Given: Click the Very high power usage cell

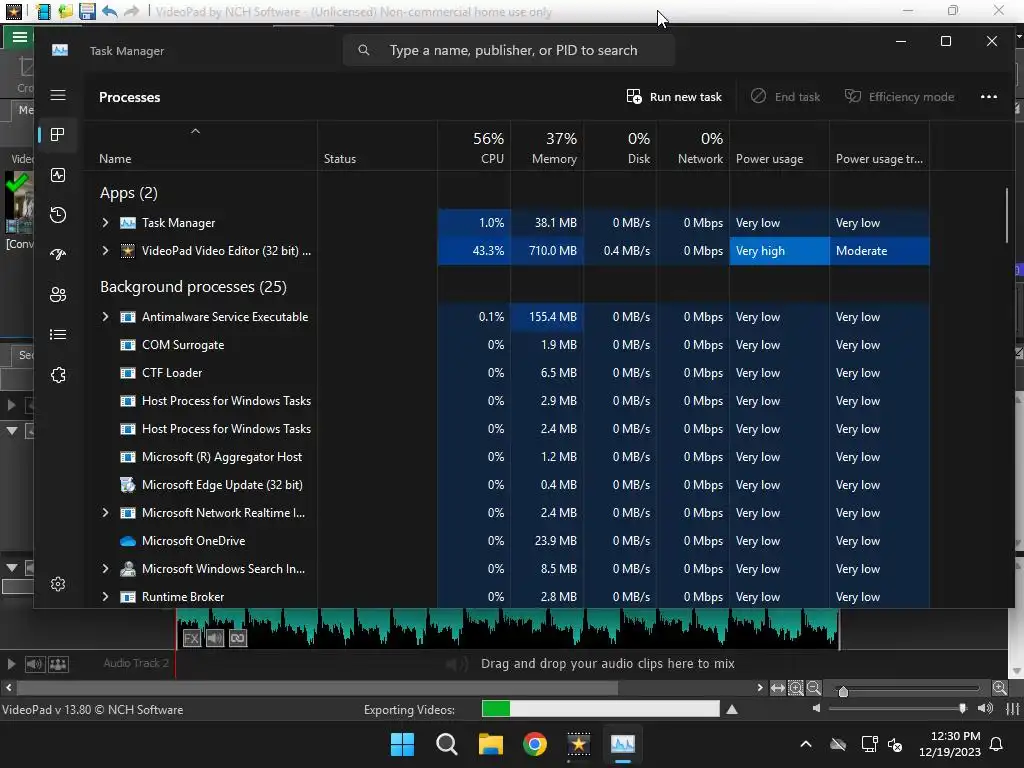Looking at the screenshot, I should coord(780,251).
